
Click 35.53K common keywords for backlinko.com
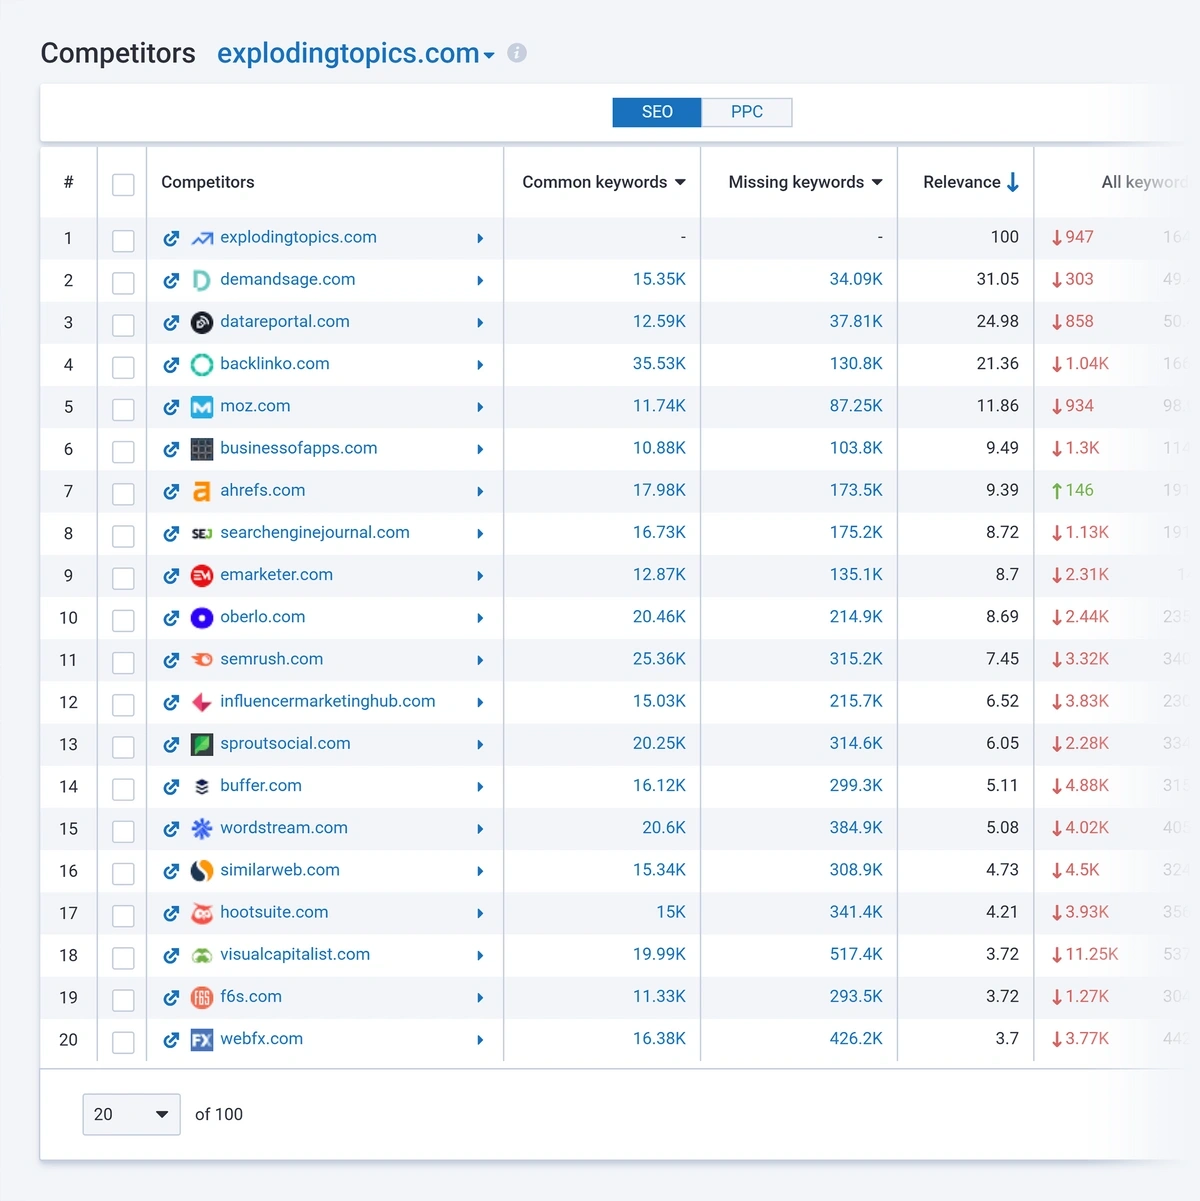659,364
